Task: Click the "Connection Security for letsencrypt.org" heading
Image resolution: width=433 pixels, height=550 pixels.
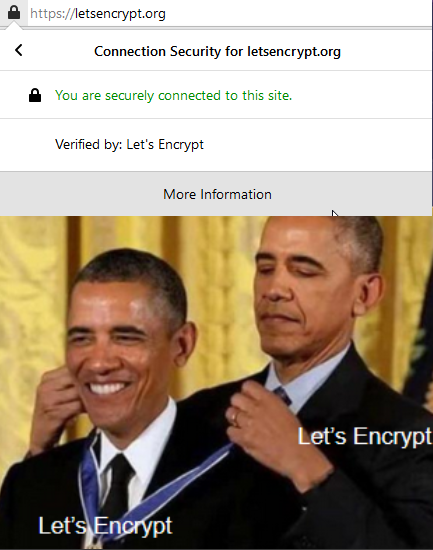Action: pos(217,52)
